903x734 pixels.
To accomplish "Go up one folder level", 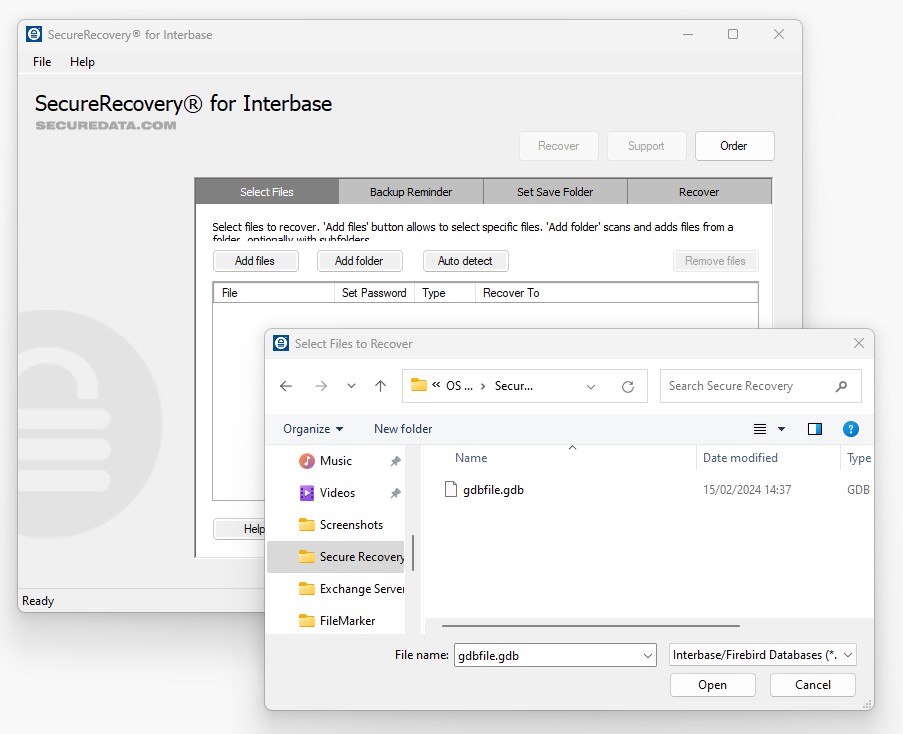I will [380, 386].
